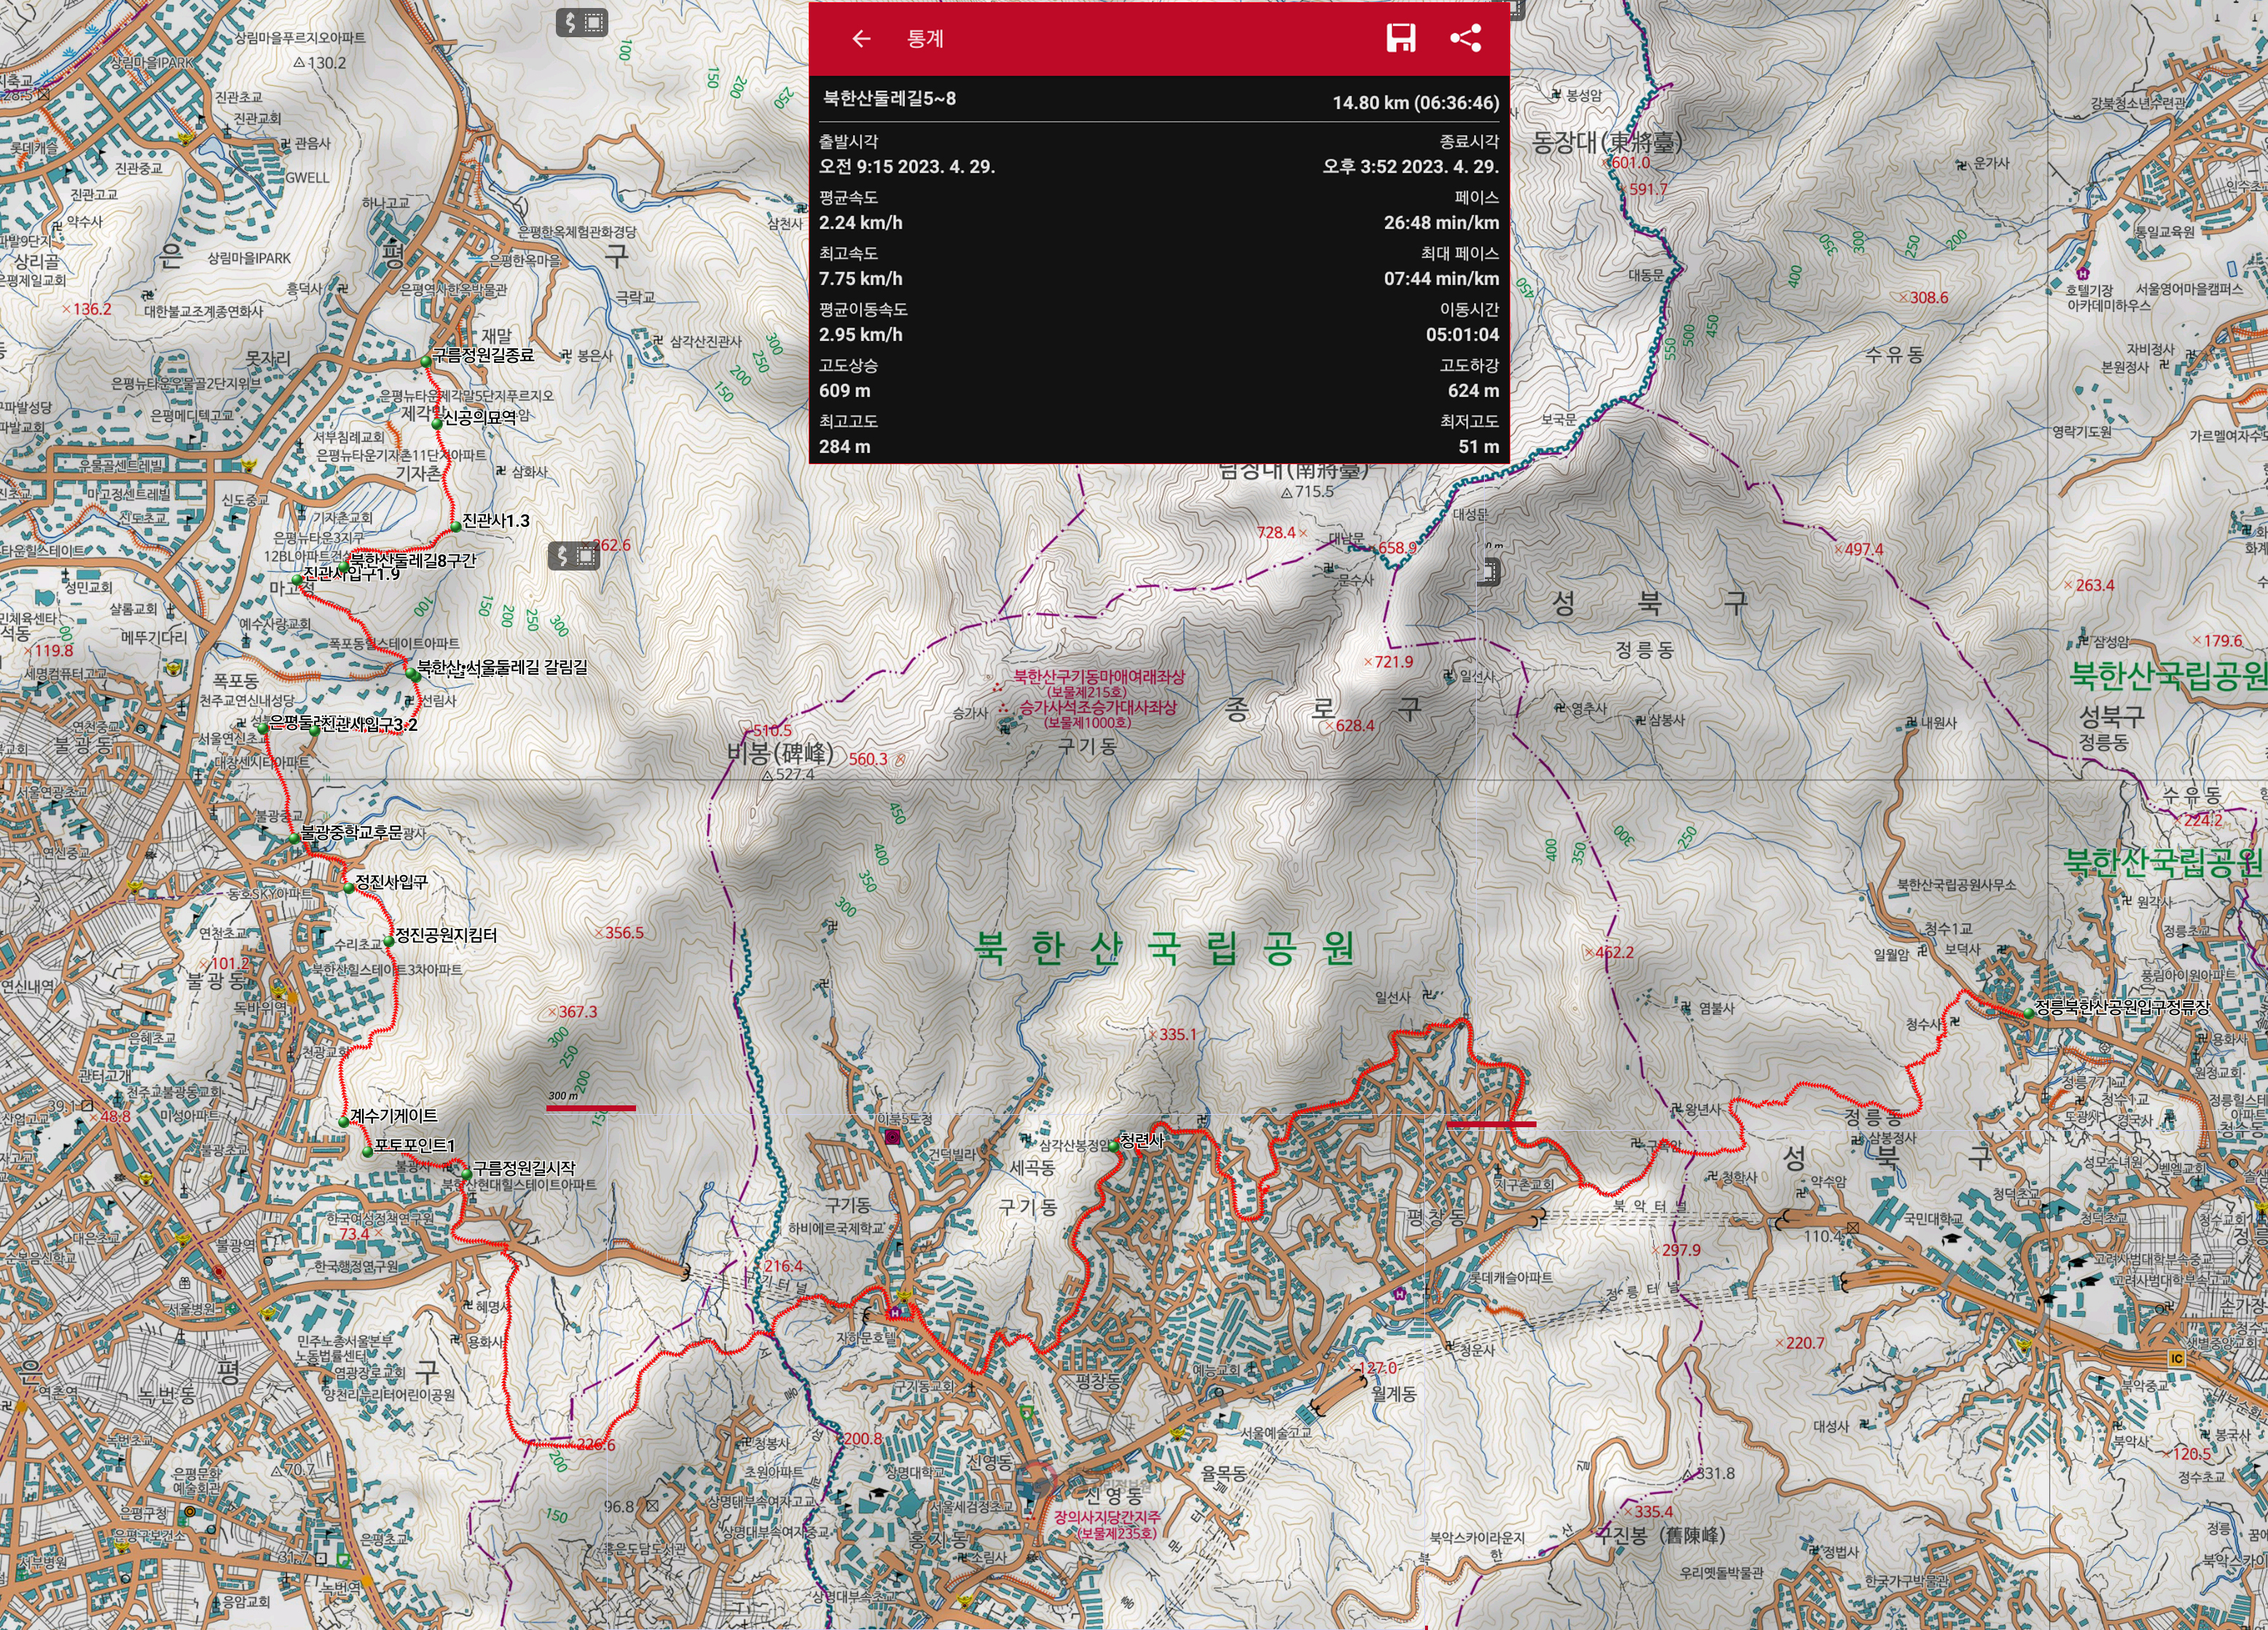Screen dimensions: 2268x1630
Task: Select the 신공의묘역 waypoint dot
Action: (x=437, y=424)
